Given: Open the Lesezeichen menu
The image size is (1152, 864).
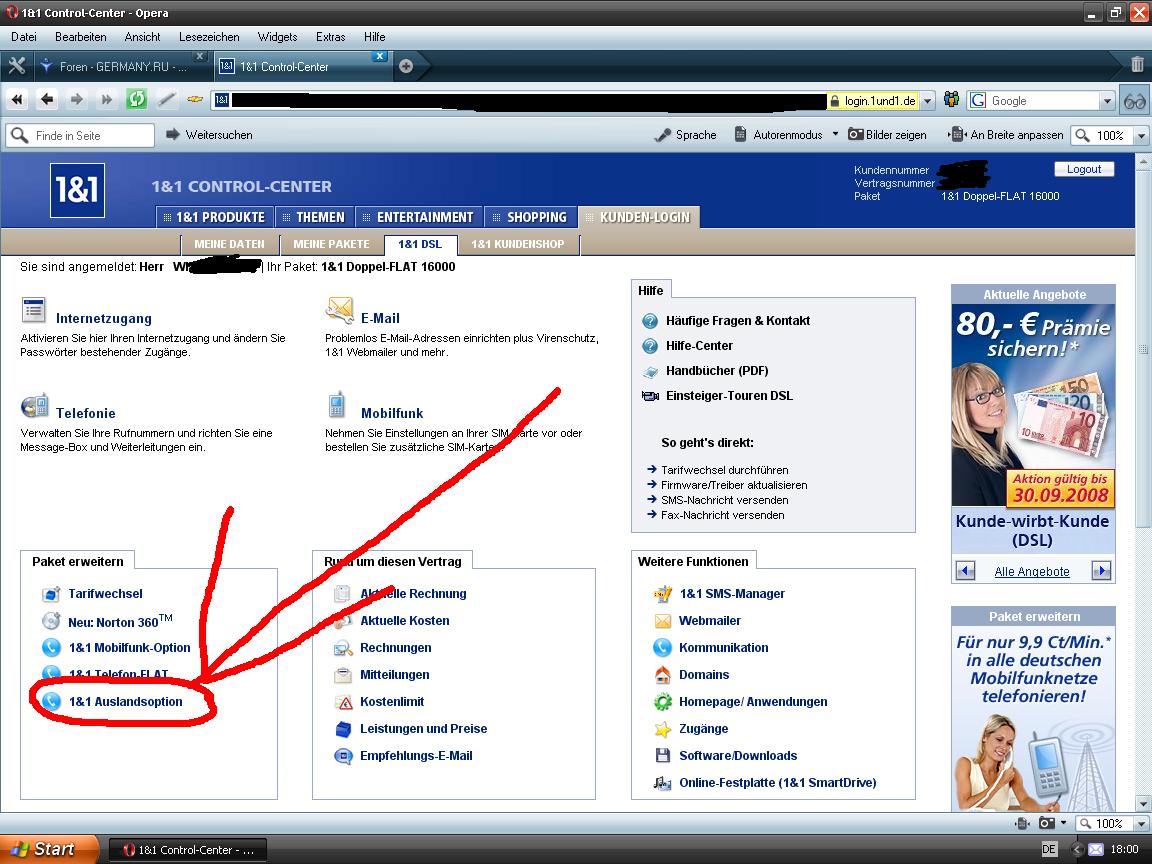Looking at the screenshot, I should [x=209, y=37].
